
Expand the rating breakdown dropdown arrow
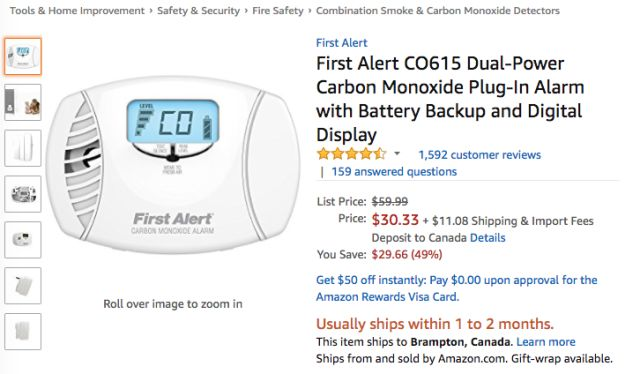pos(397,154)
